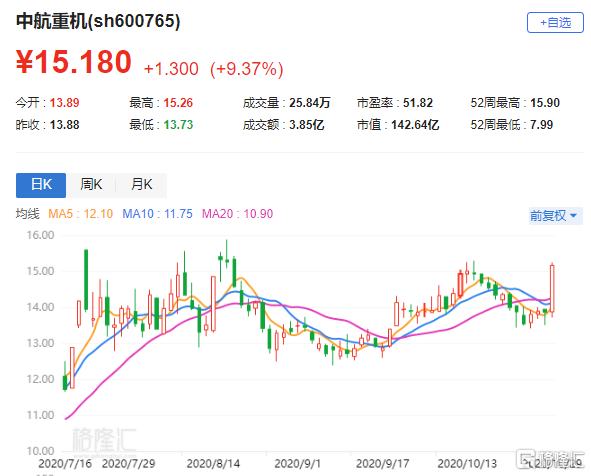Click y-axis label 11.00

tap(40, 415)
